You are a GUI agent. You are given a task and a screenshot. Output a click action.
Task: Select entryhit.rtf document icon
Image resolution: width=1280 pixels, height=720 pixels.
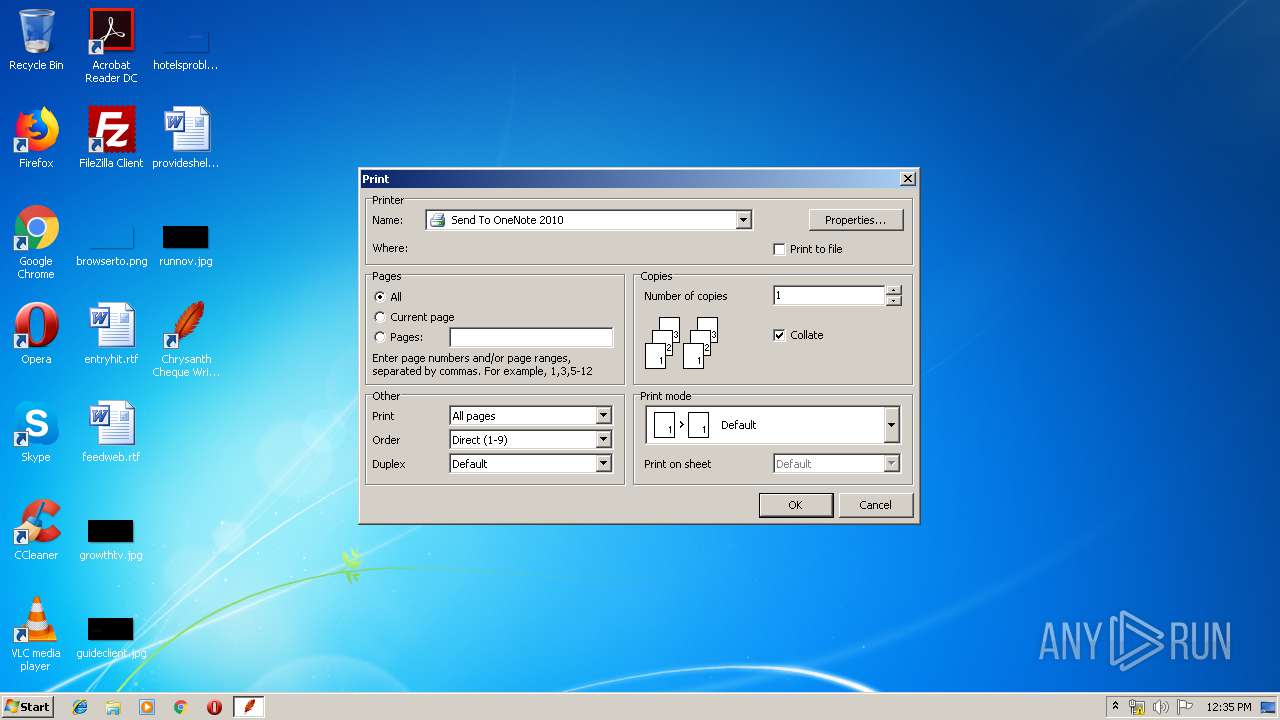coord(111,334)
